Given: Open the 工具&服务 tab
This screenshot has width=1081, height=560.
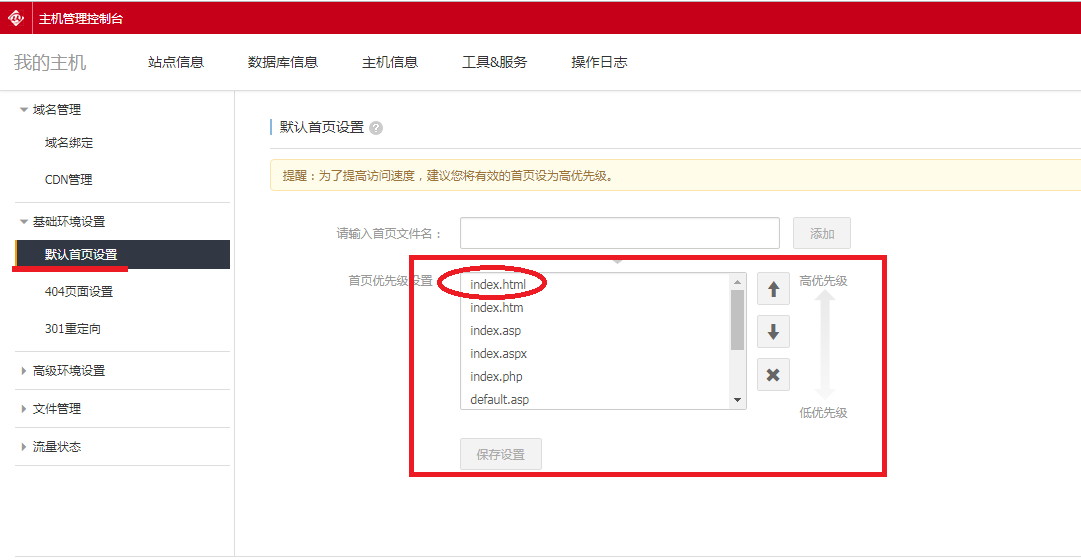Looking at the screenshot, I should 494,62.
